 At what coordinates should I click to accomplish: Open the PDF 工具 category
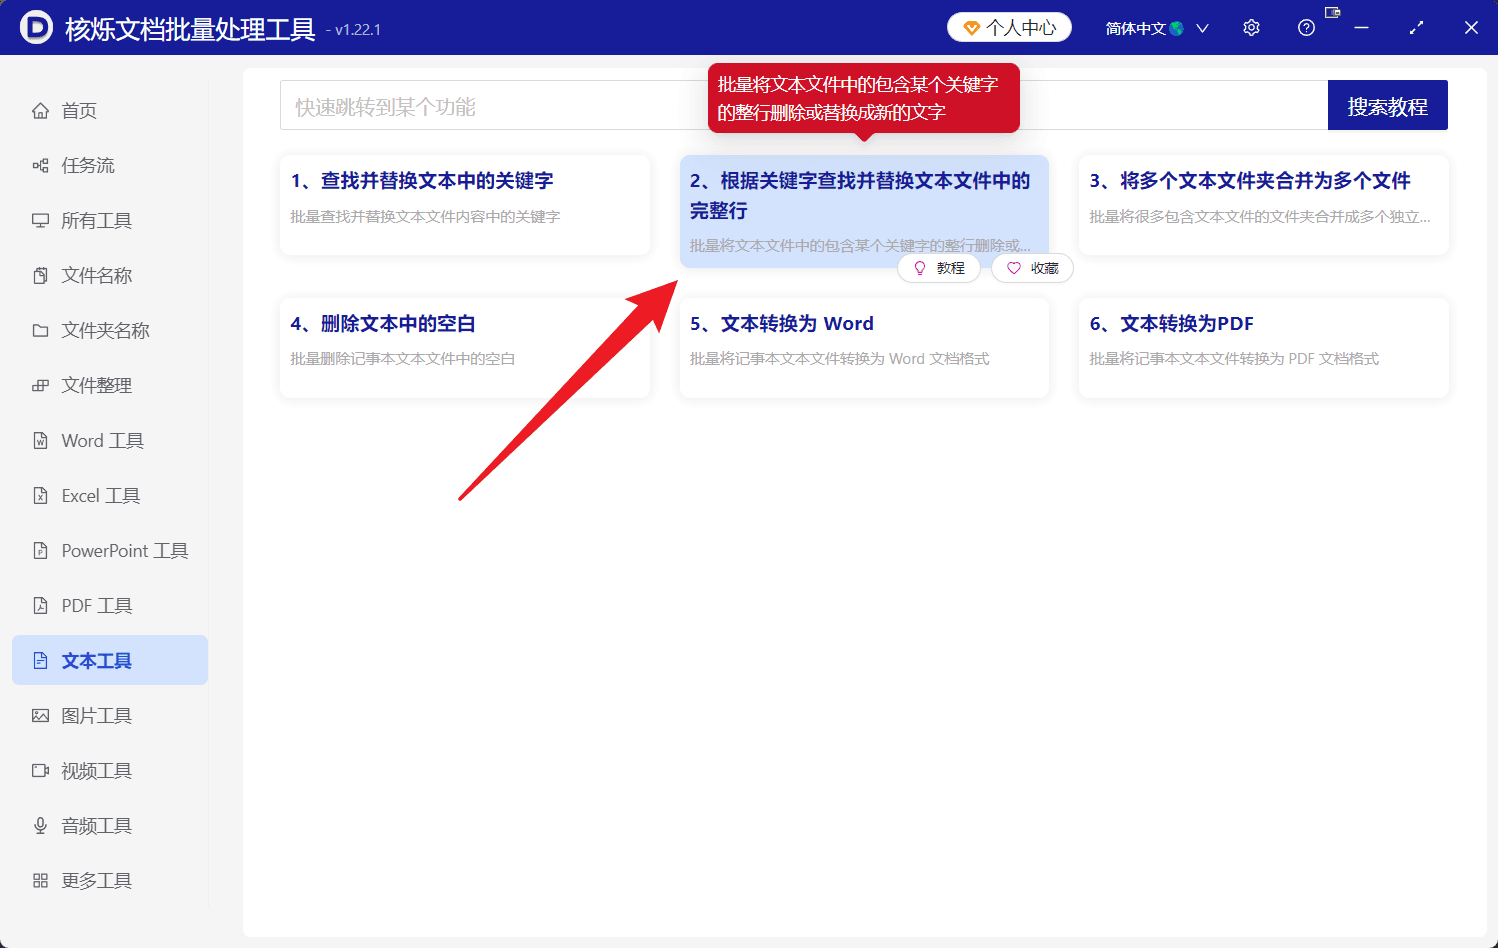point(94,605)
